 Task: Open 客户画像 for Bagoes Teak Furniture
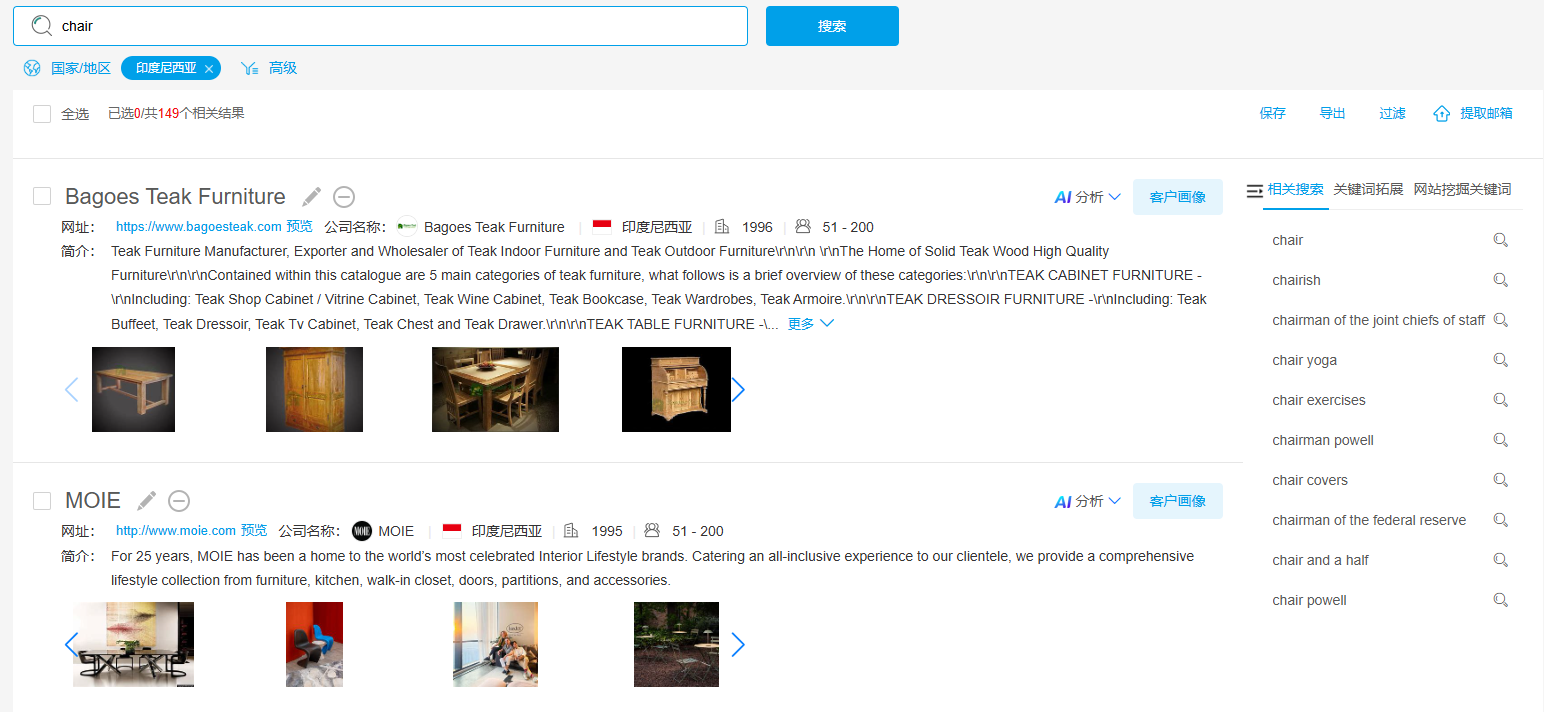(1178, 197)
